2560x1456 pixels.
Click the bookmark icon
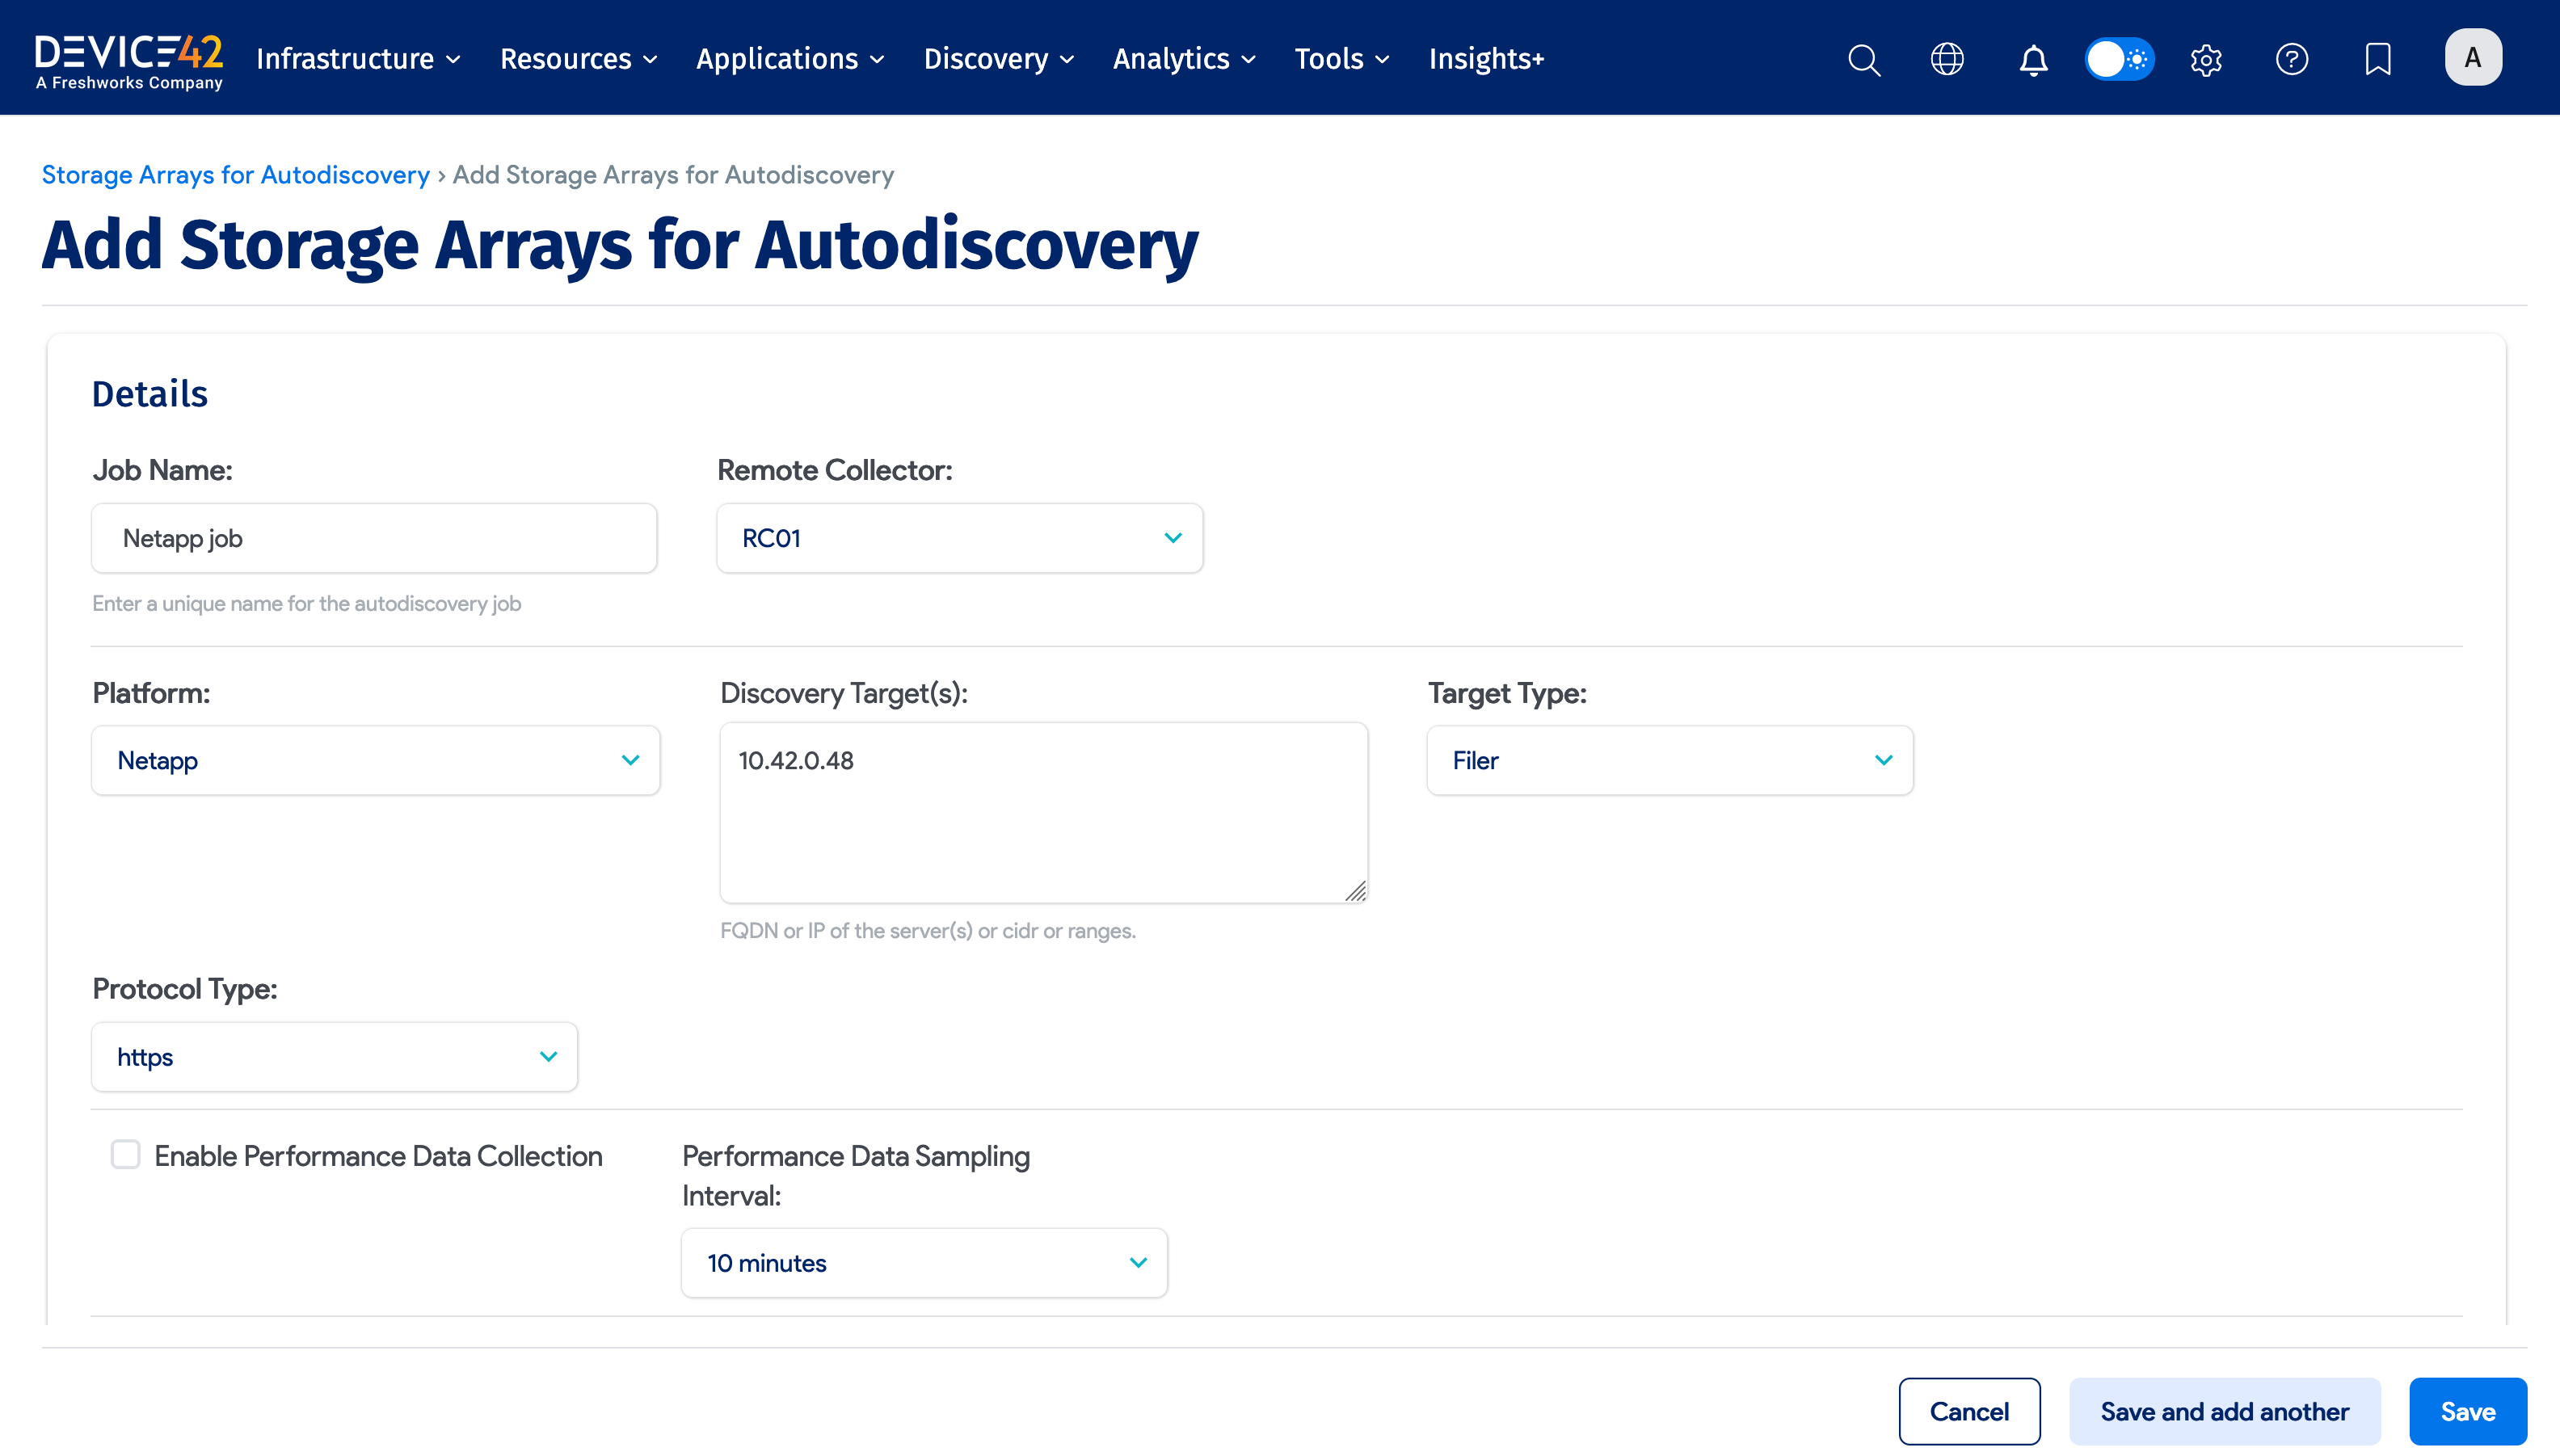2378,60
